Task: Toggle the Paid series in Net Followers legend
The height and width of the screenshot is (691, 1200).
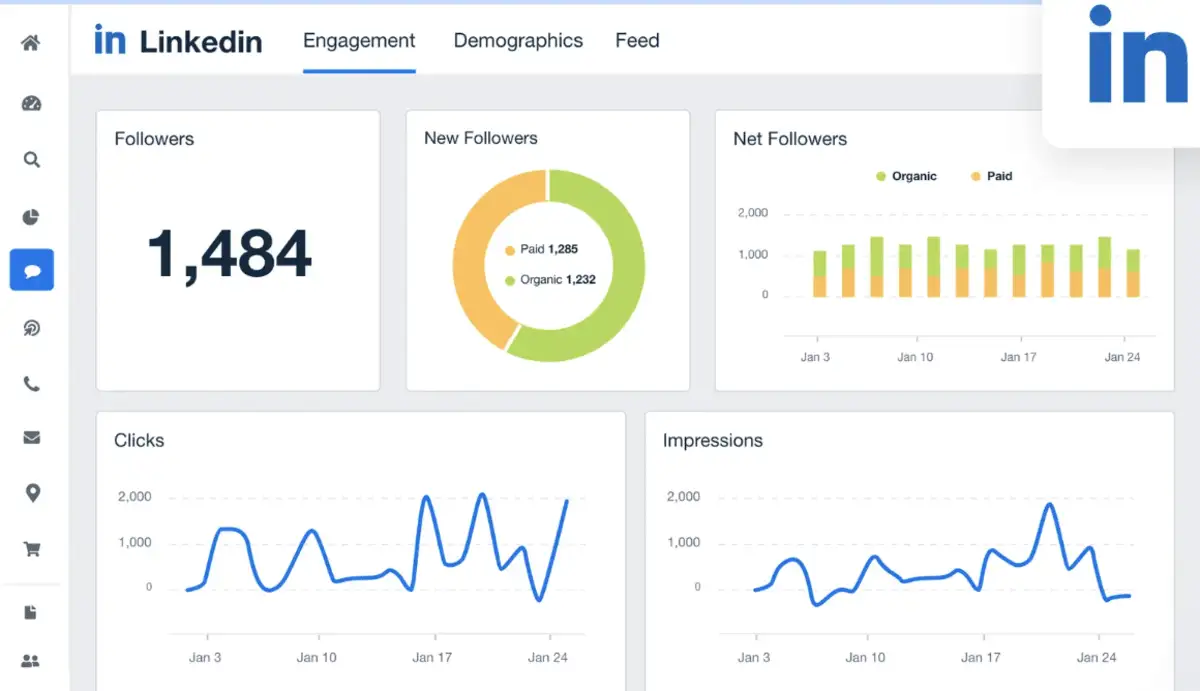Action: (990, 176)
